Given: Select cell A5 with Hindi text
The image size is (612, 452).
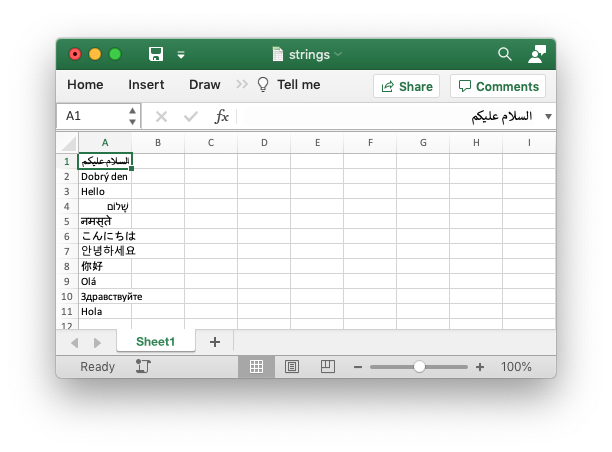Looking at the screenshot, I should pos(105,221).
